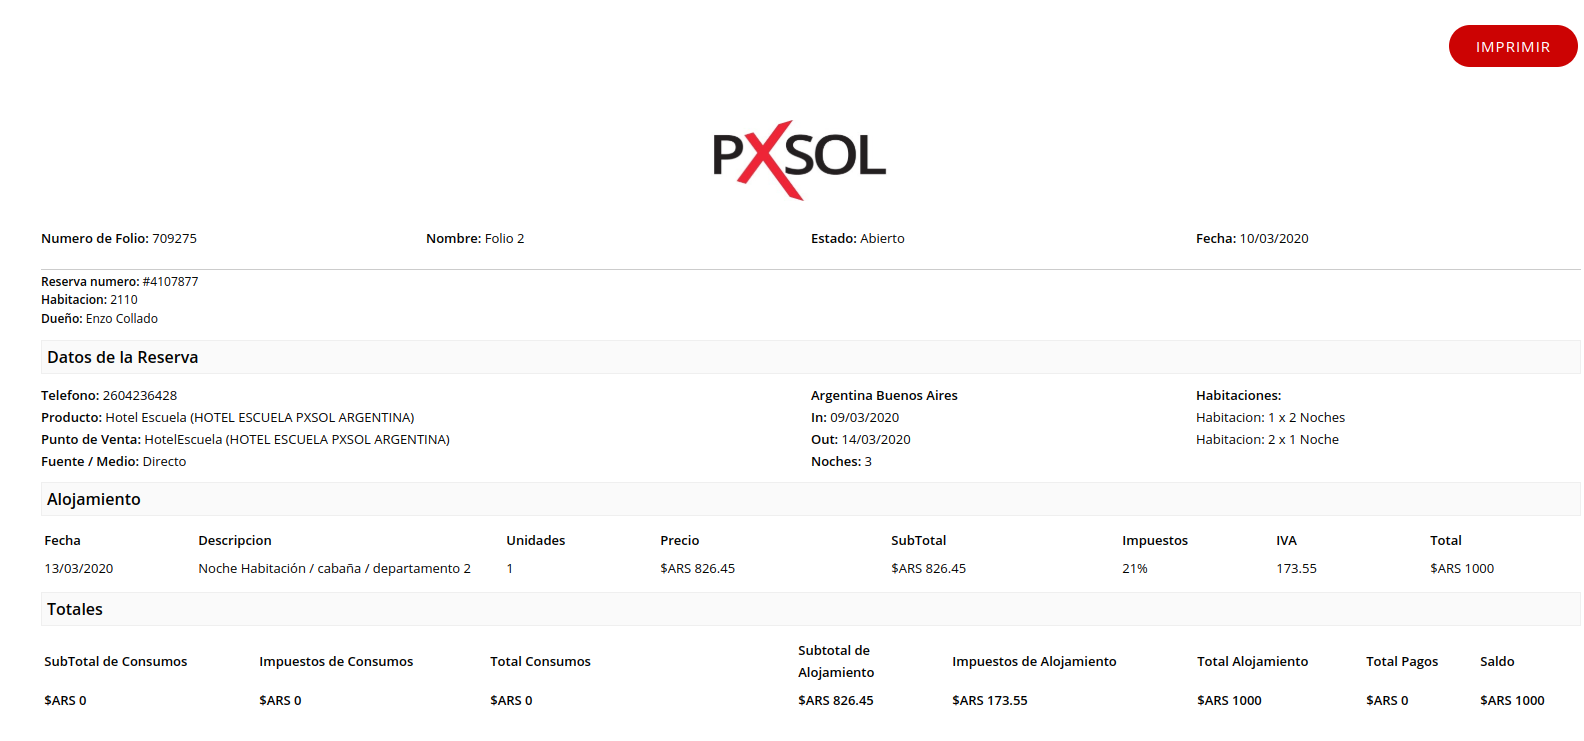Click the IVA value 173.55

(x=1296, y=569)
